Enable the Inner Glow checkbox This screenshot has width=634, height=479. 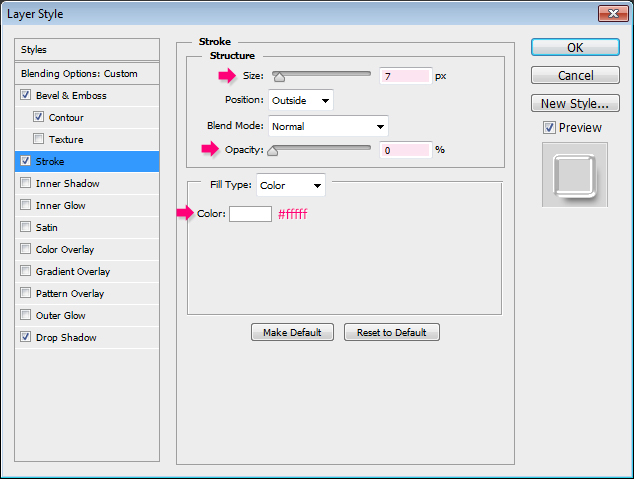pyautogui.click(x=25, y=205)
